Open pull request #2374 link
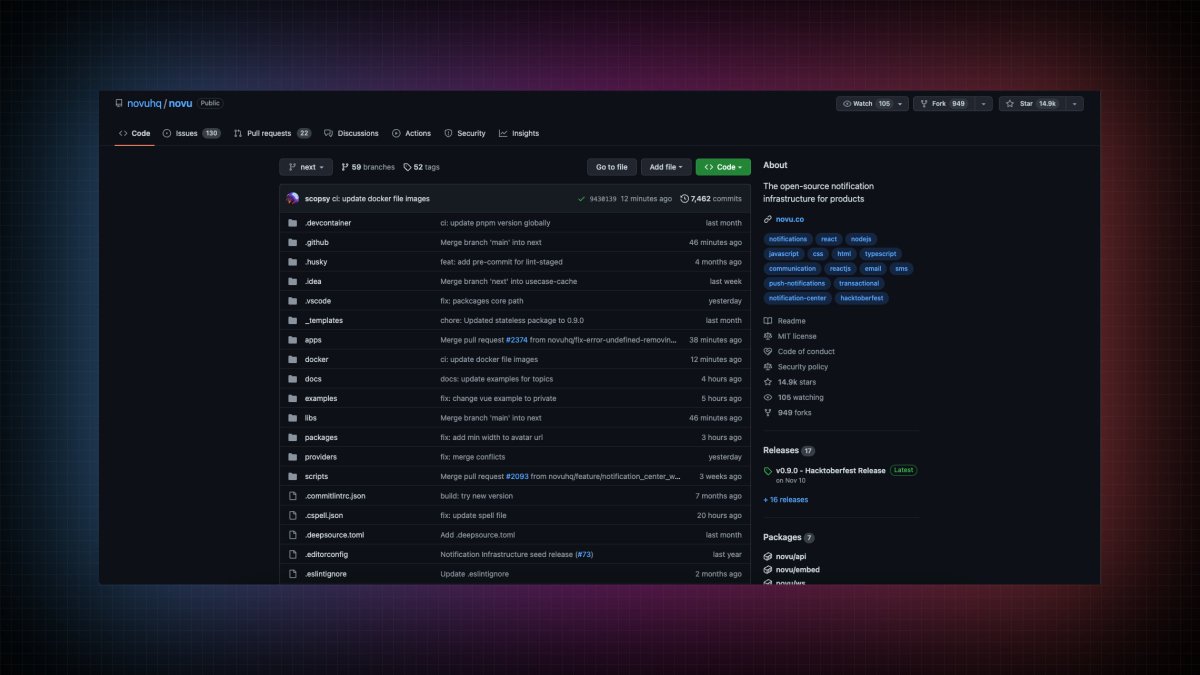1200x675 pixels. pos(516,340)
